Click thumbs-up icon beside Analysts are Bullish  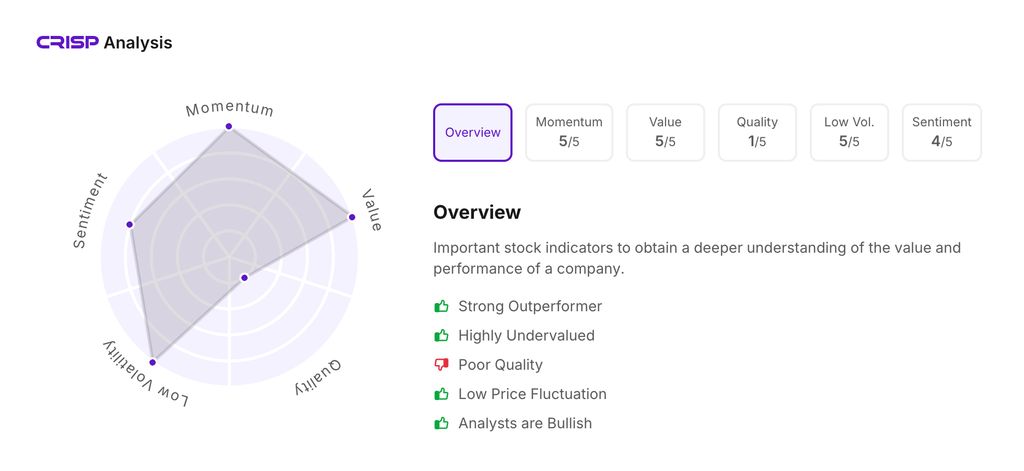(441, 423)
